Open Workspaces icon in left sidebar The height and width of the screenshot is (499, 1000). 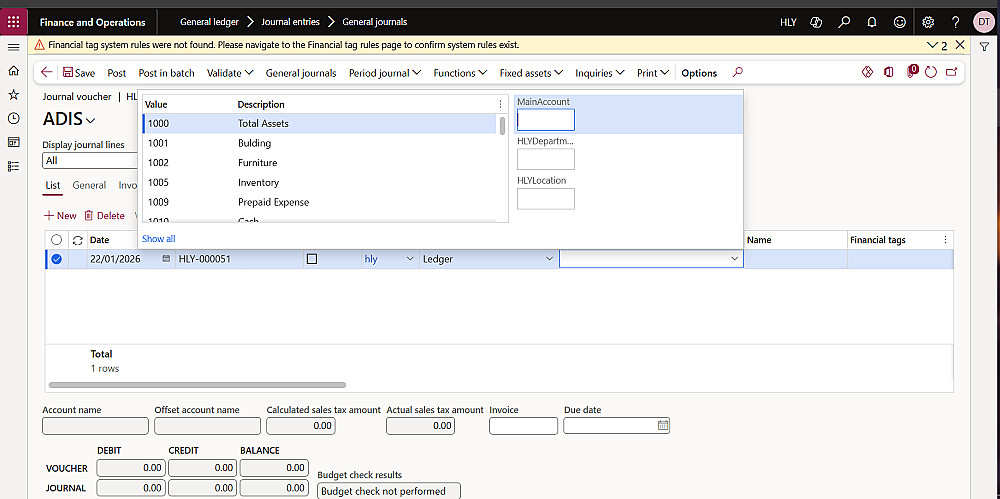[13, 142]
